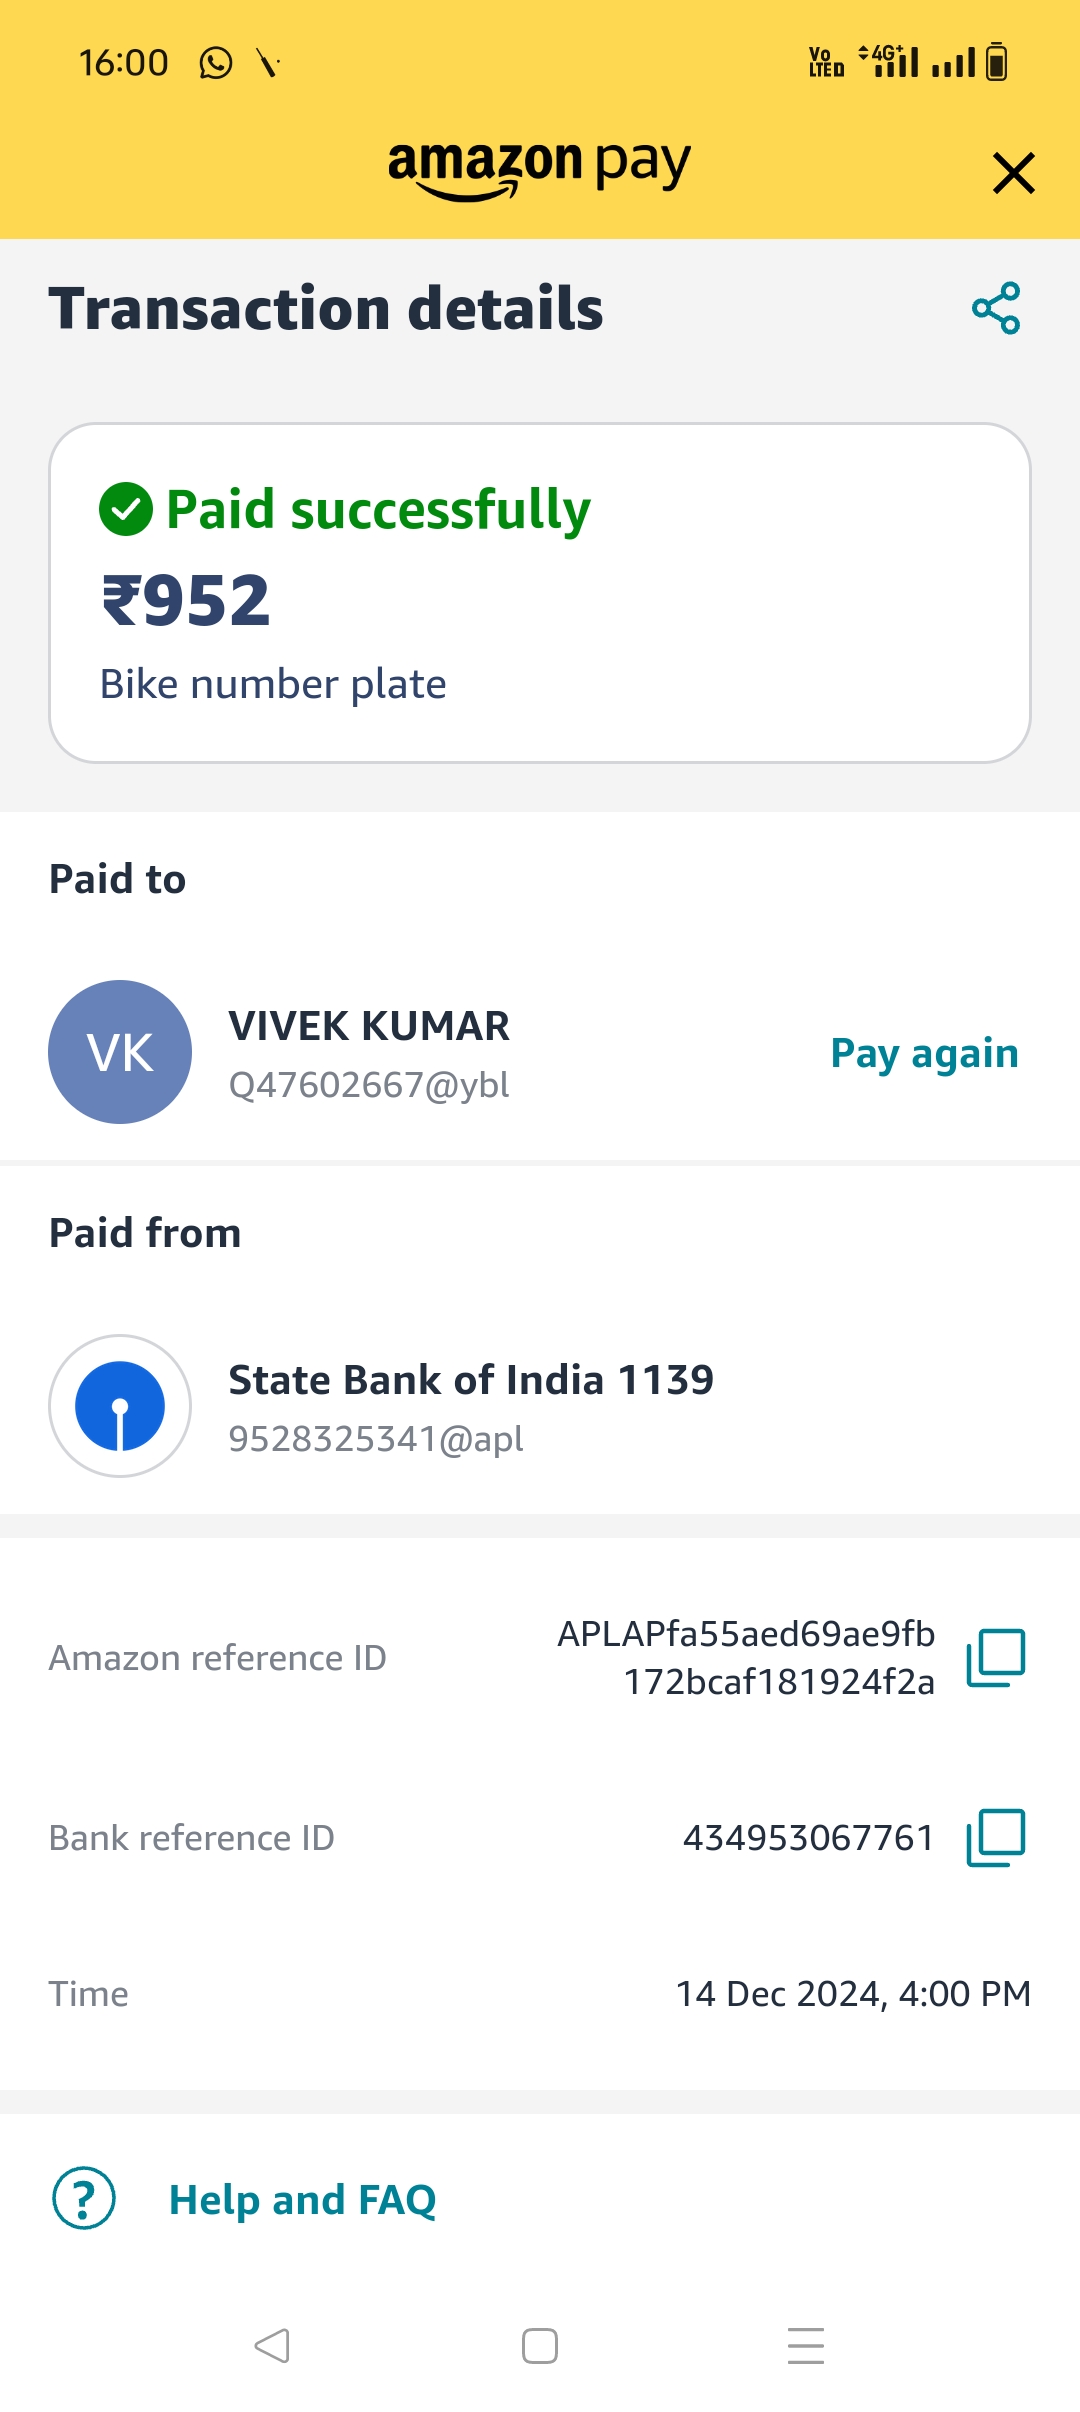
Task: Tap the VK avatar circle
Action: point(120,1052)
